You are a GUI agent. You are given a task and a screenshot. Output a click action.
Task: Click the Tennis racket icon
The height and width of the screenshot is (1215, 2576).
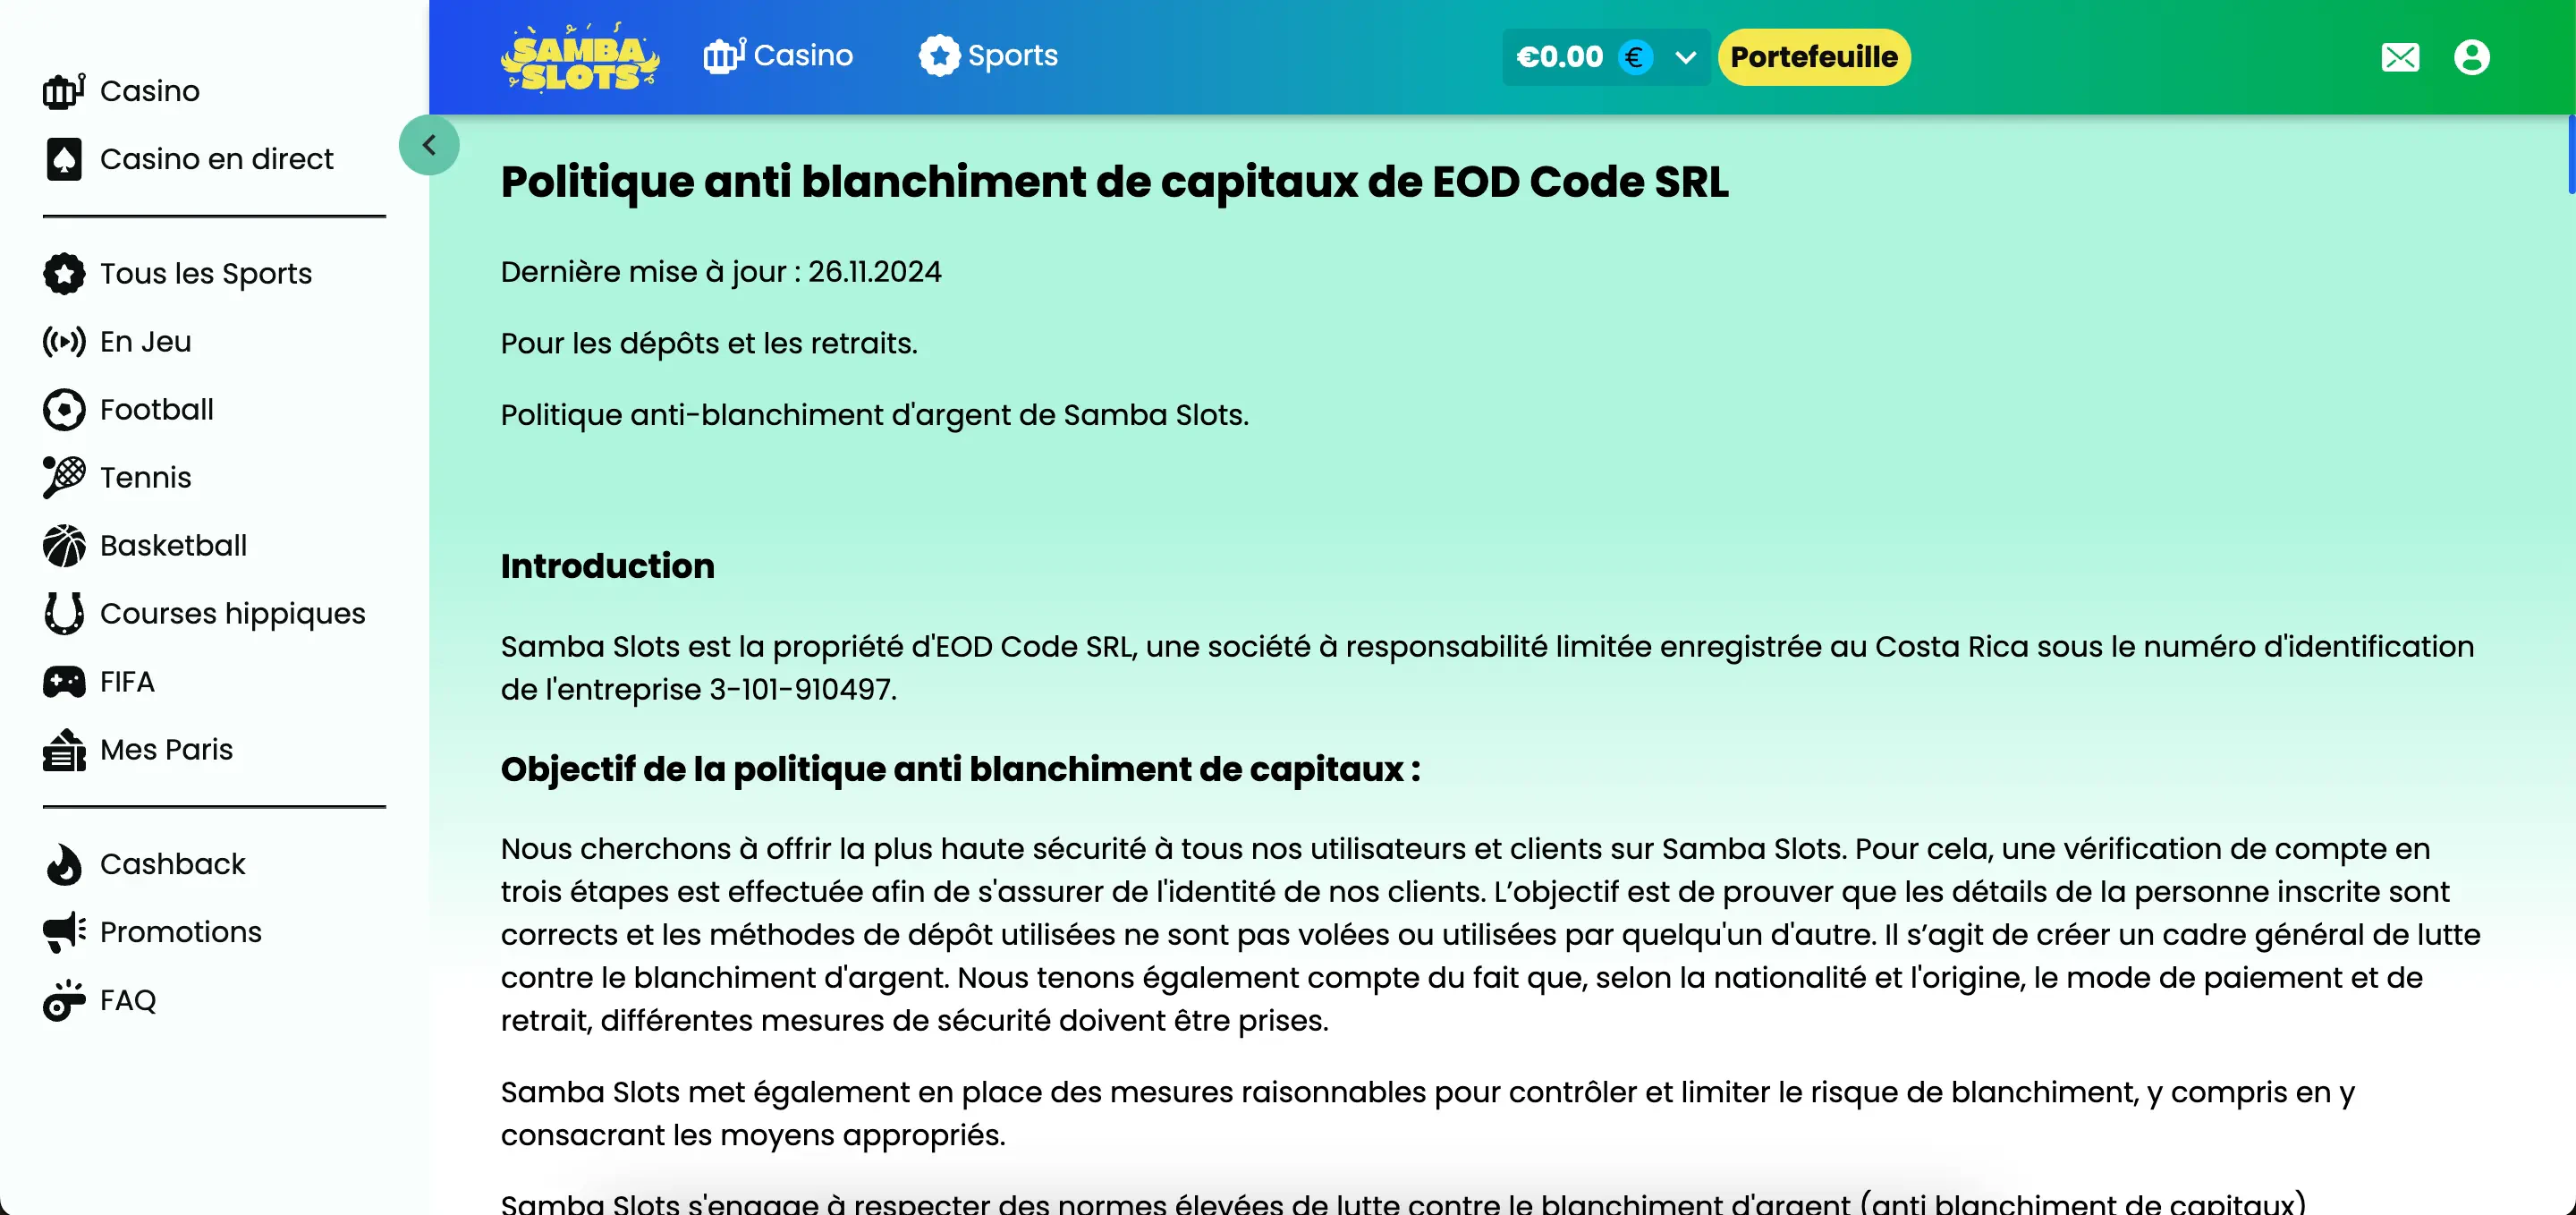point(64,478)
